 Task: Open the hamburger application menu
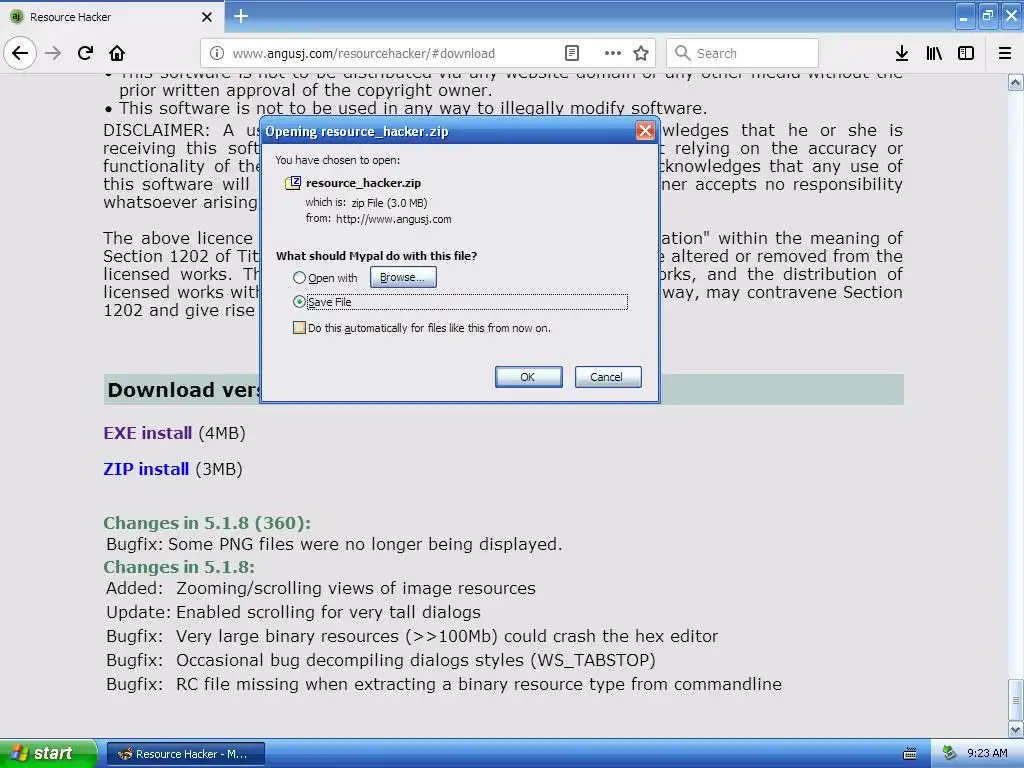(x=1005, y=53)
